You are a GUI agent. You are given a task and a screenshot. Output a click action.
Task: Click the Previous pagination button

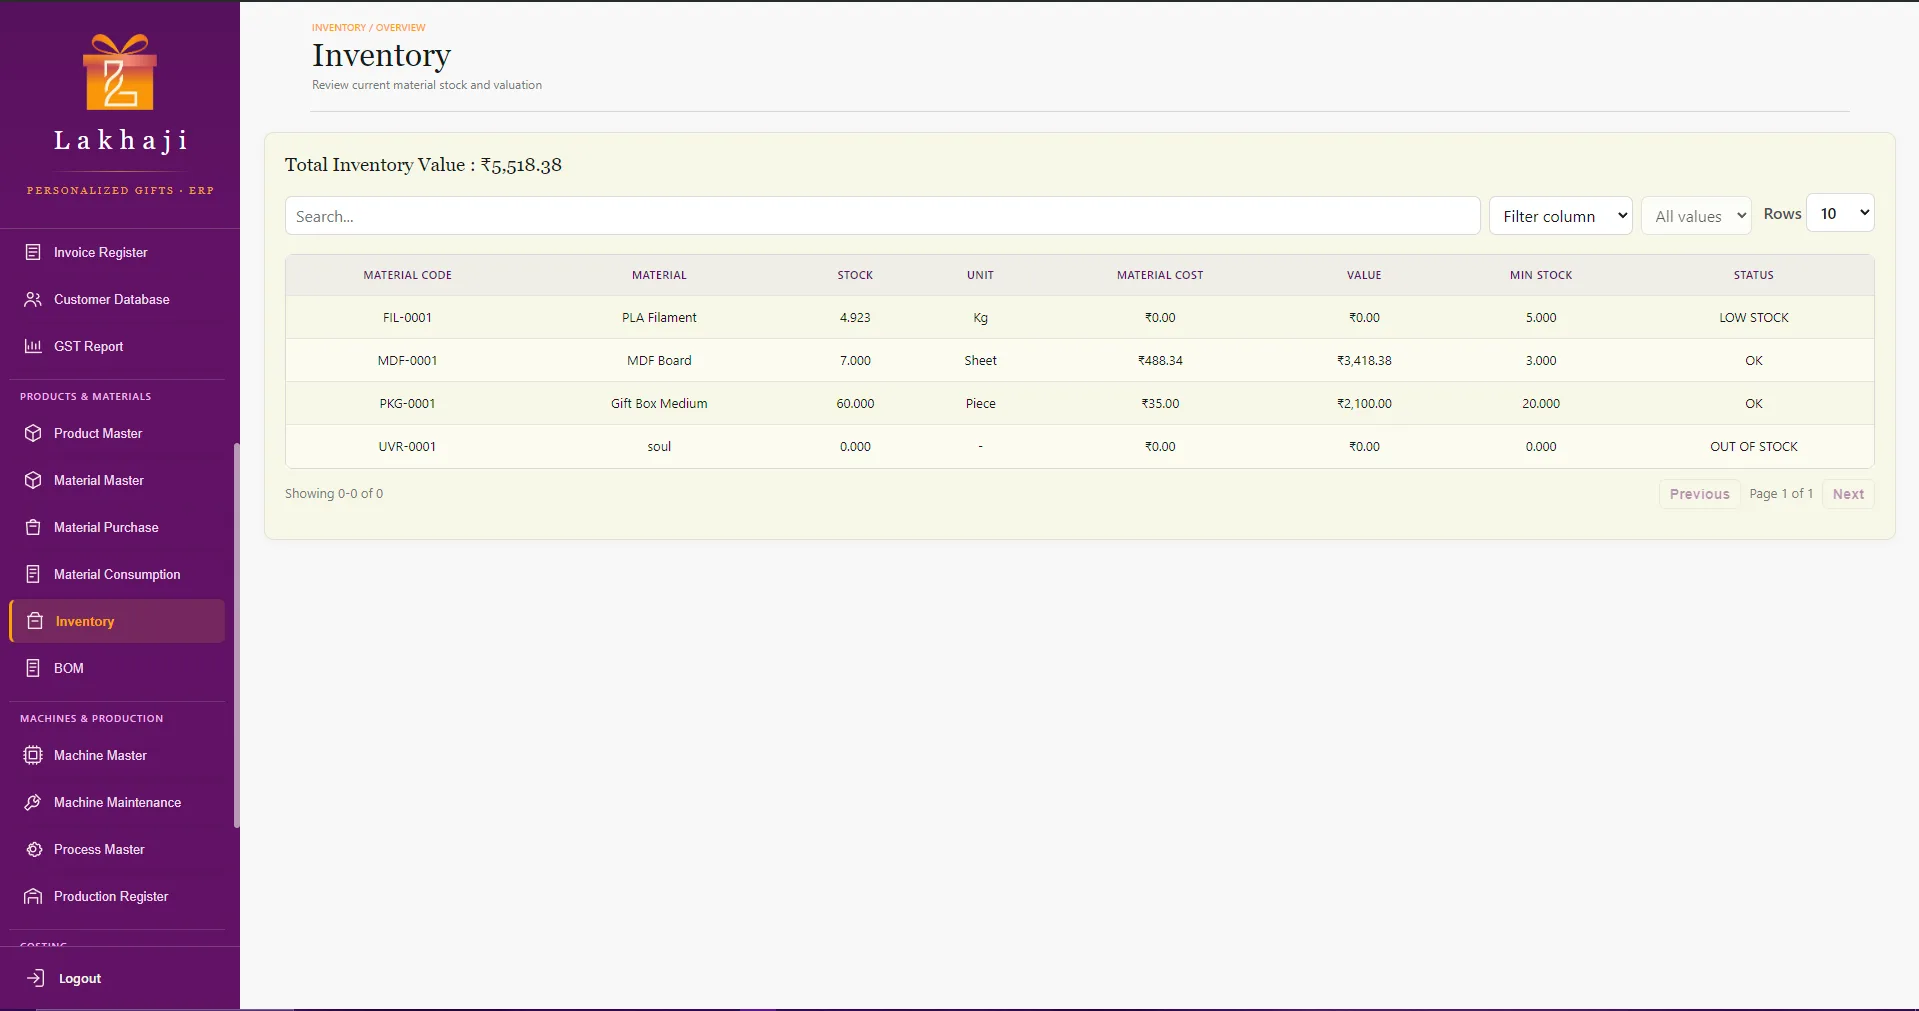(x=1699, y=494)
